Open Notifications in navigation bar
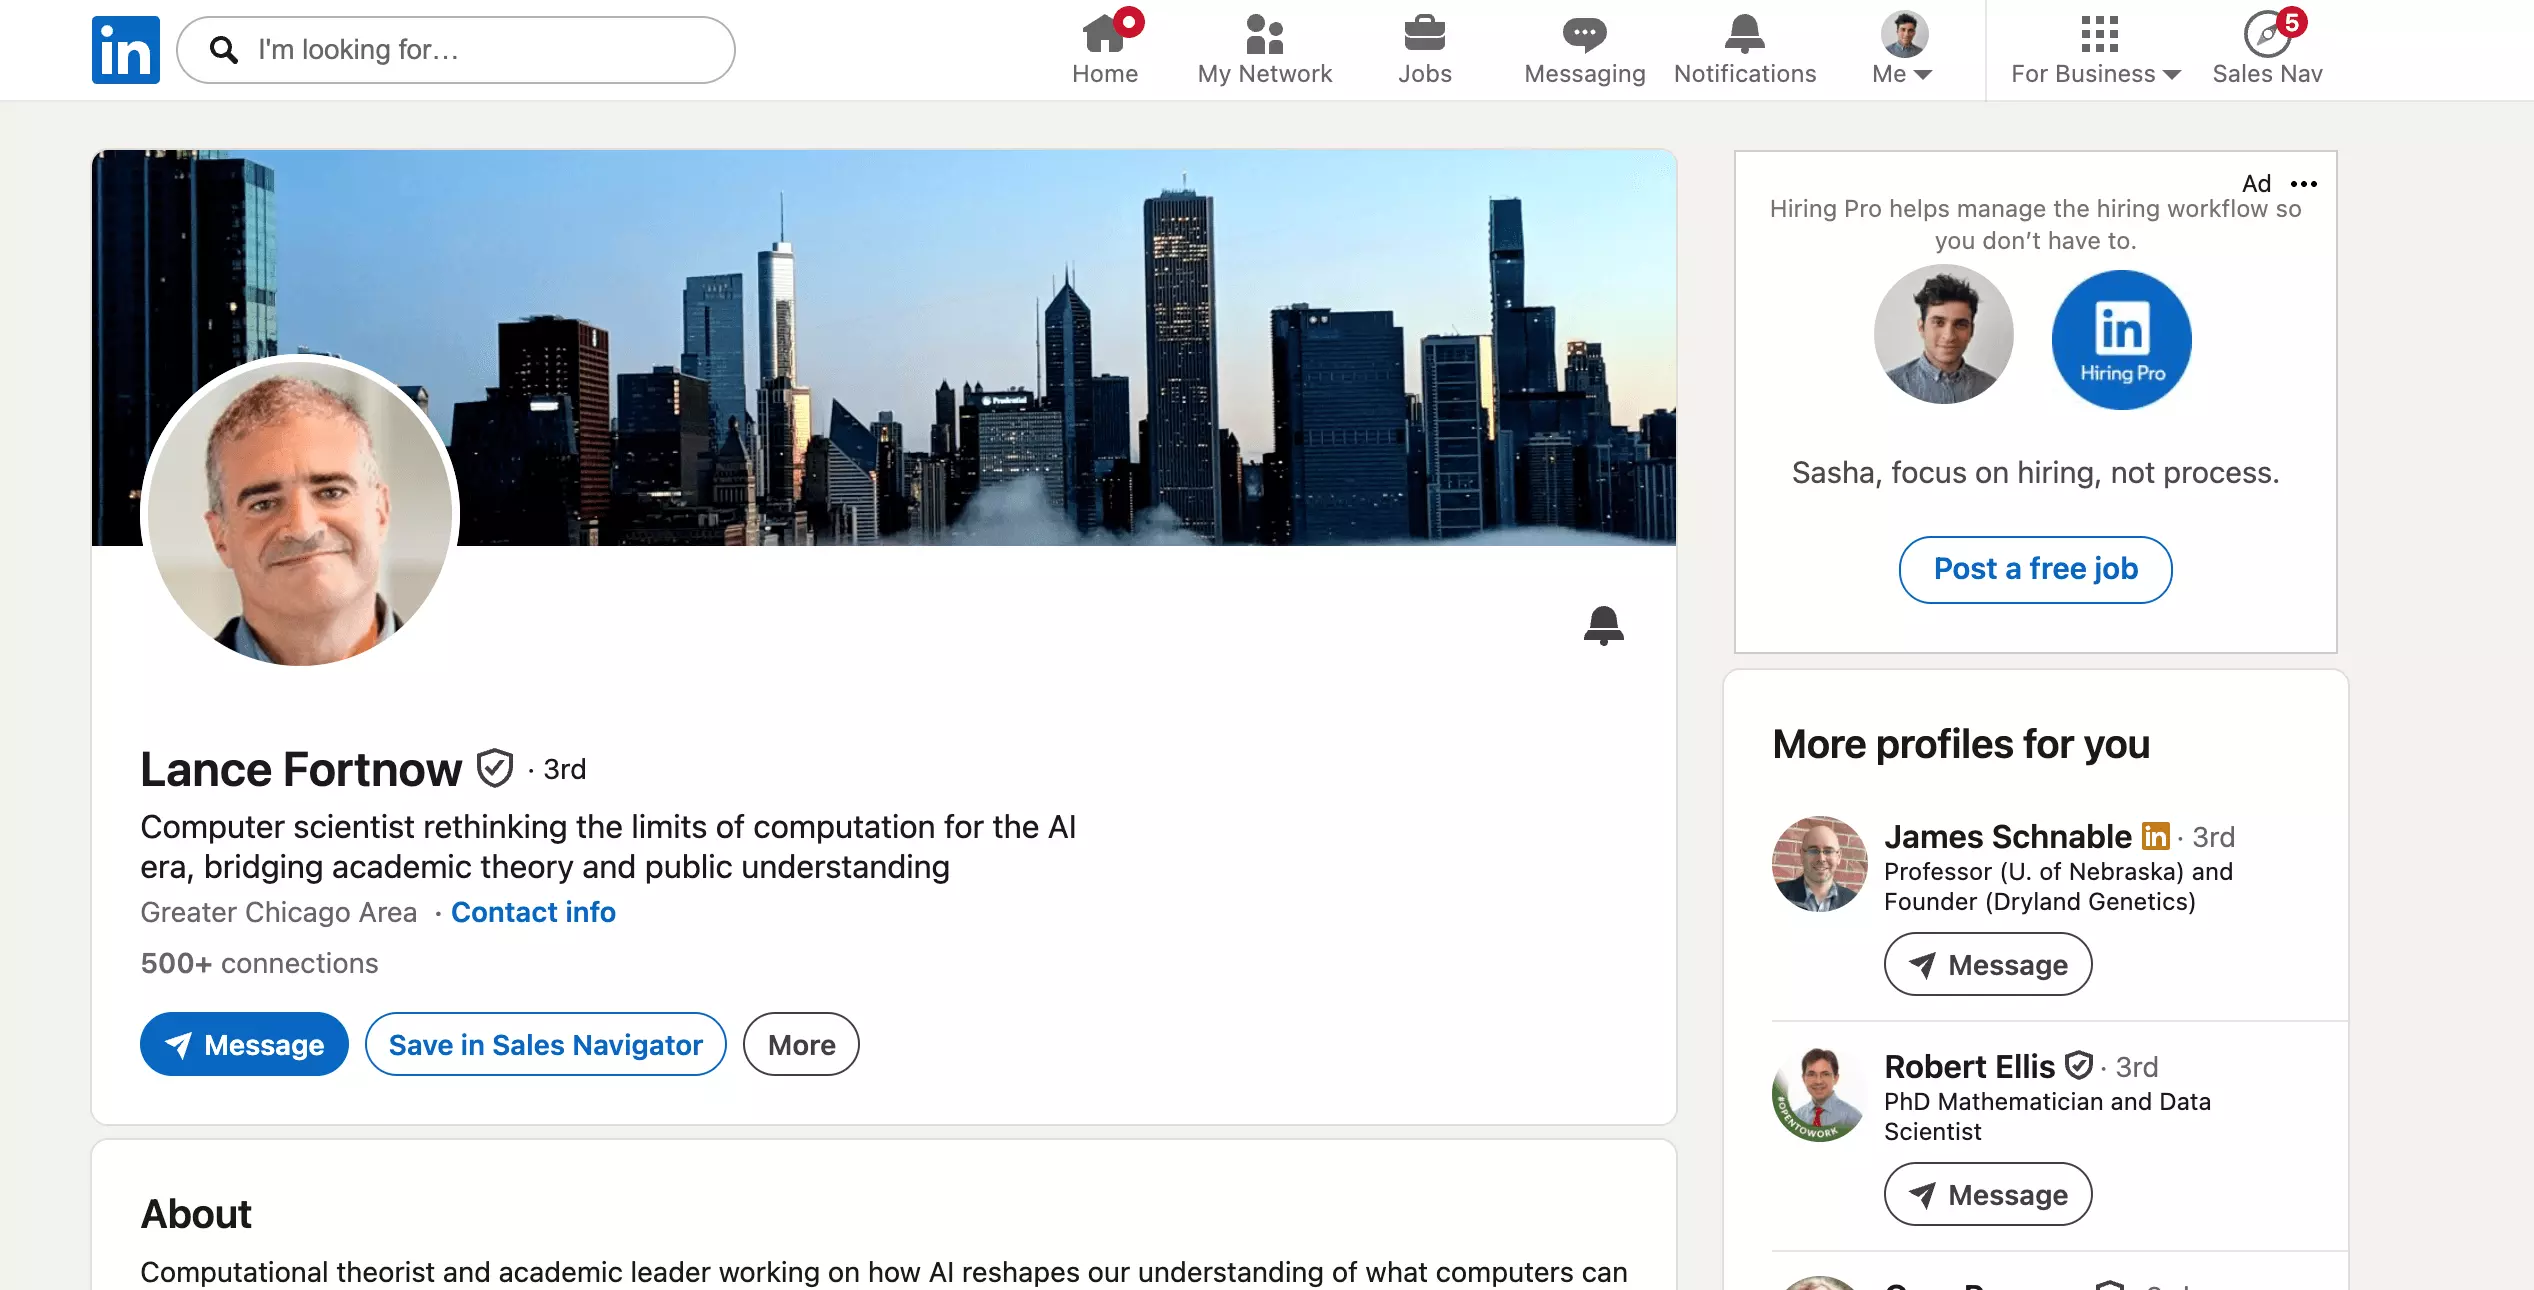The height and width of the screenshot is (1290, 2534). (x=1745, y=49)
